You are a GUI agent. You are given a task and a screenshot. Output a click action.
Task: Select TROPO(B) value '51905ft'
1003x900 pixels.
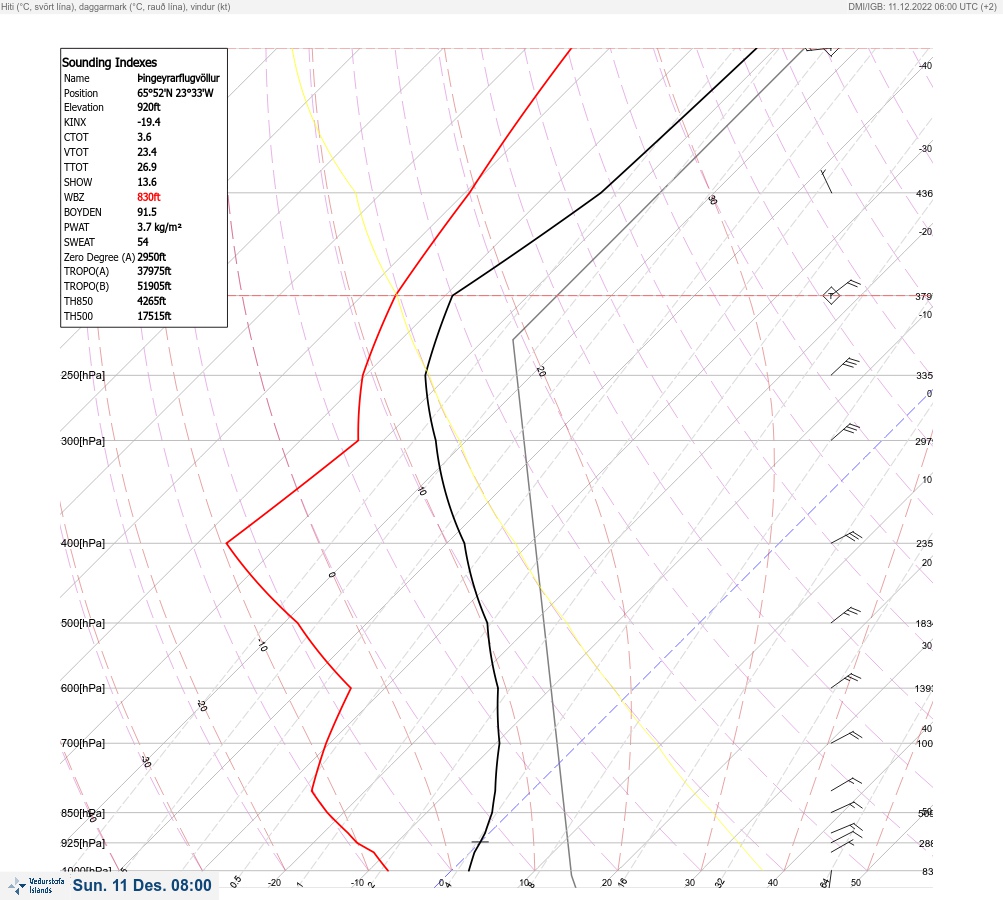(x=154, y=286)
